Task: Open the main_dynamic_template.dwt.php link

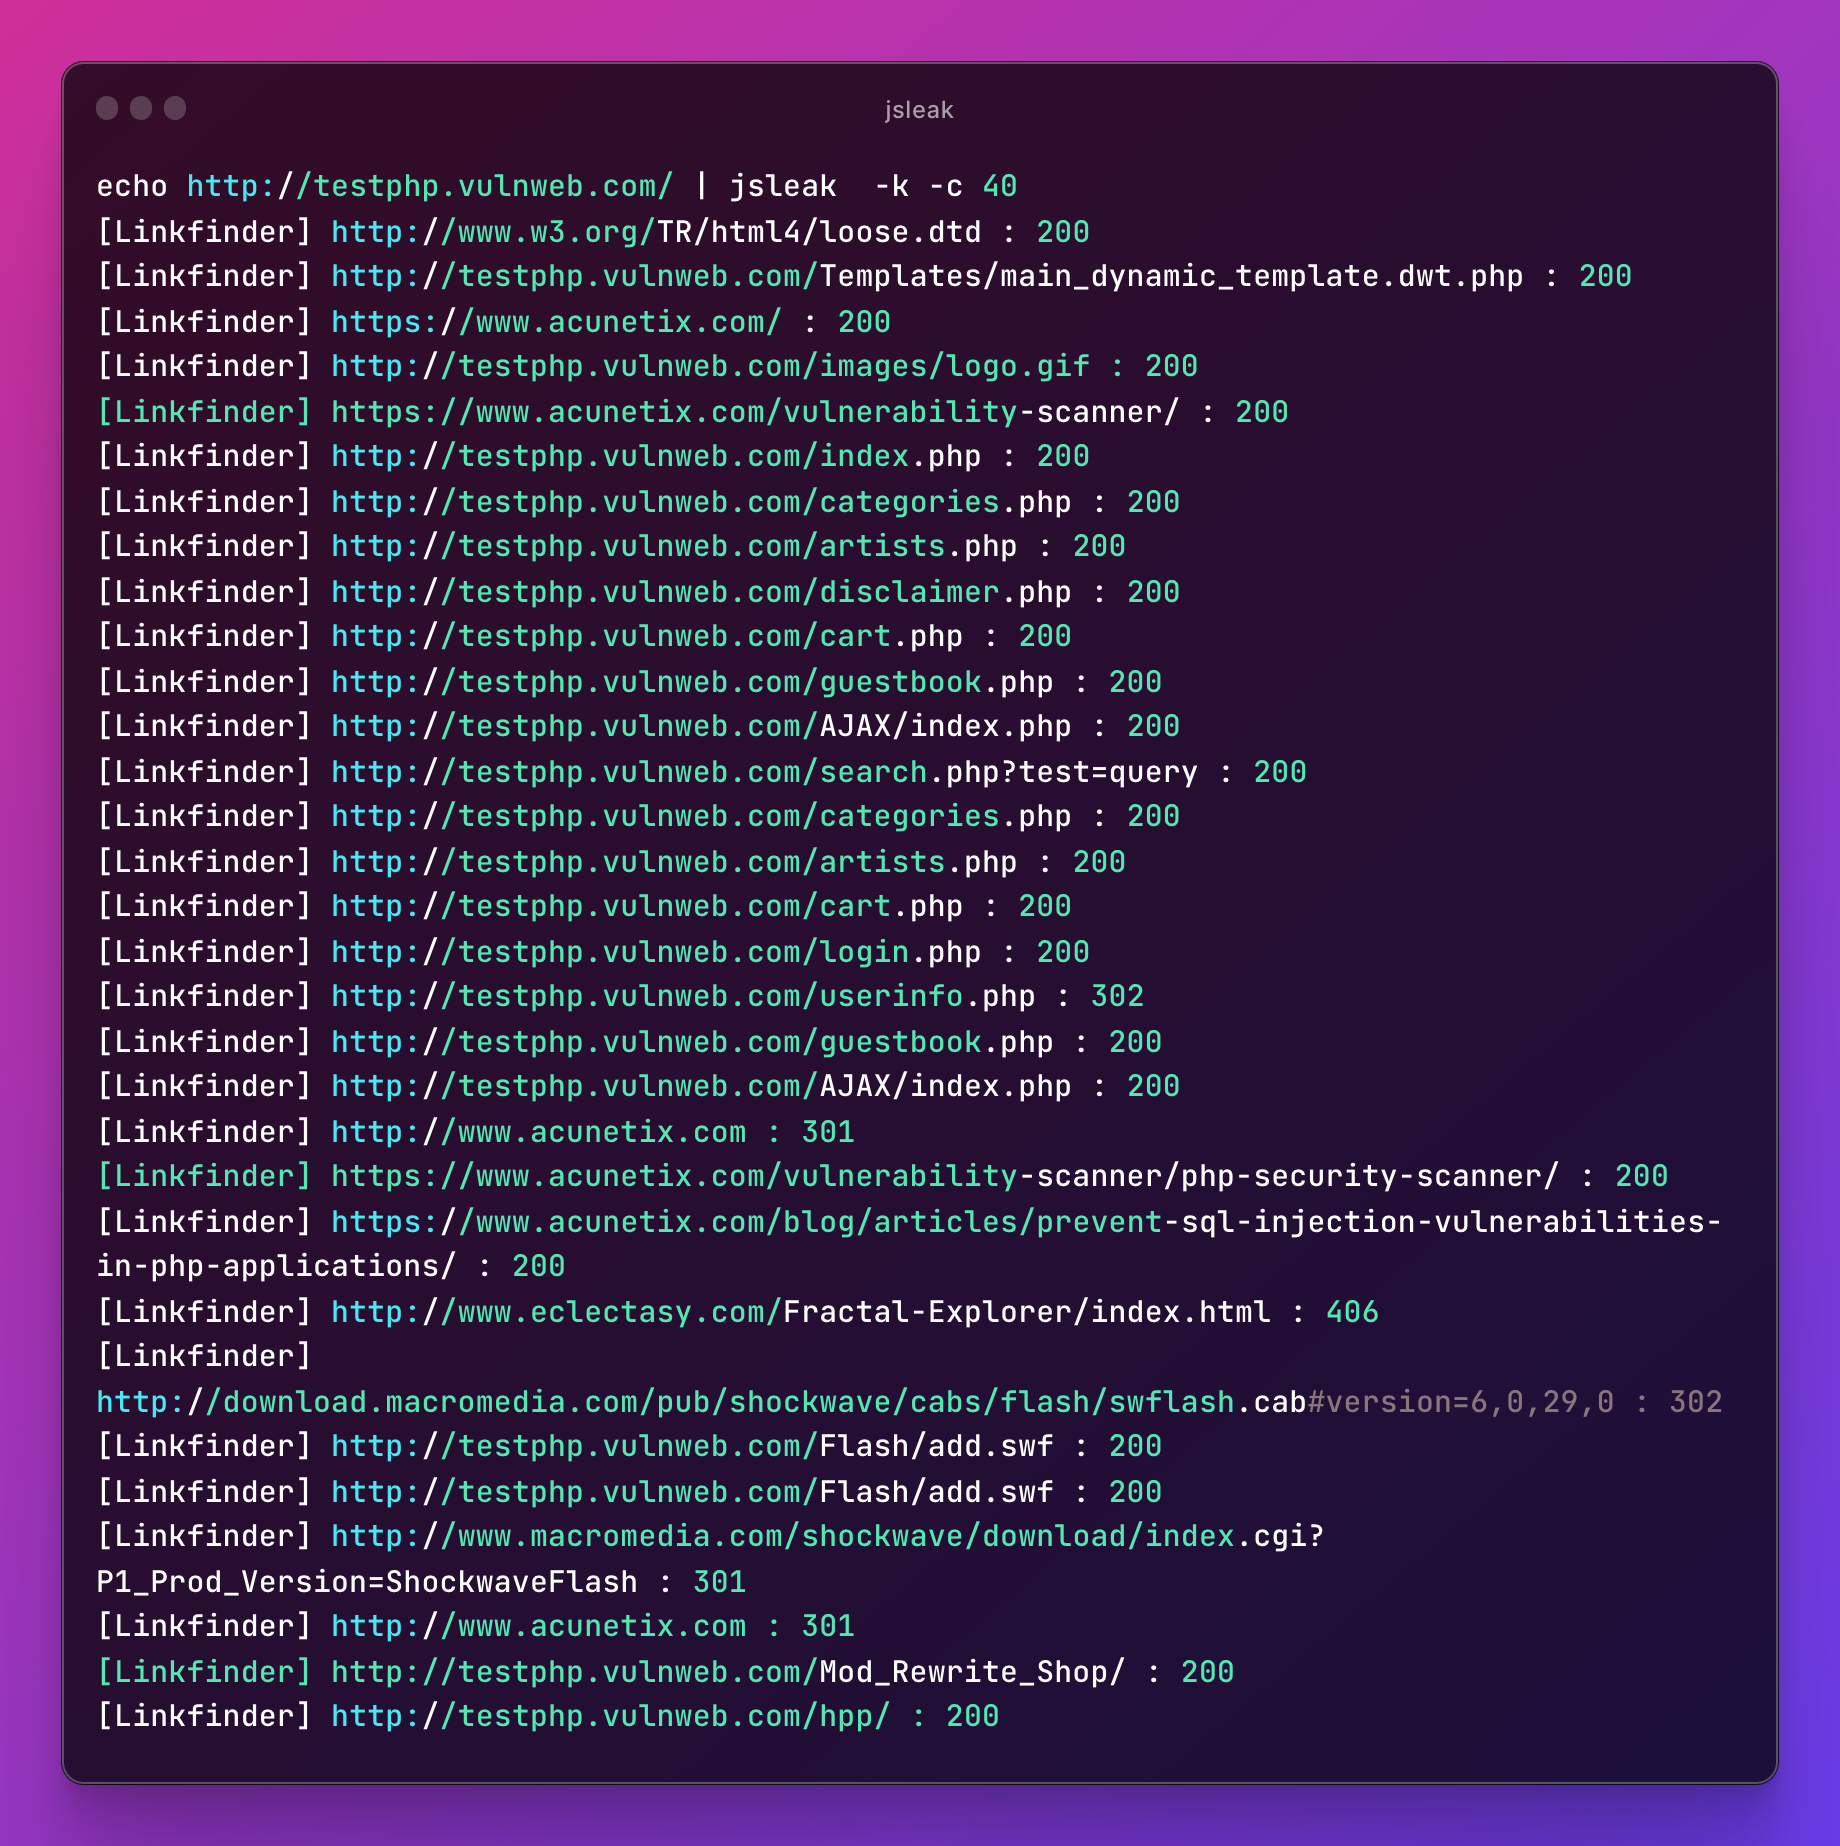Action: [927, 277]
